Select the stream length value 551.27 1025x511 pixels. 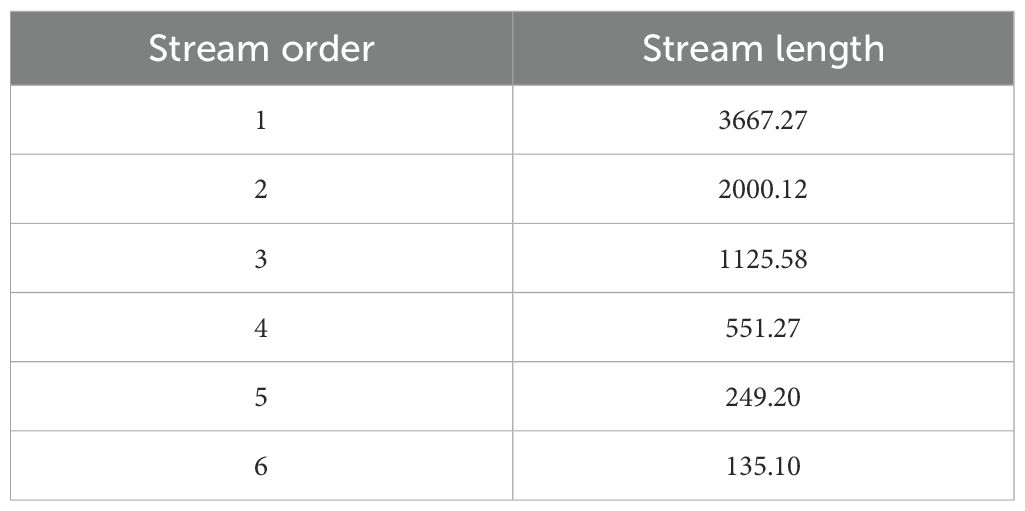763,328
